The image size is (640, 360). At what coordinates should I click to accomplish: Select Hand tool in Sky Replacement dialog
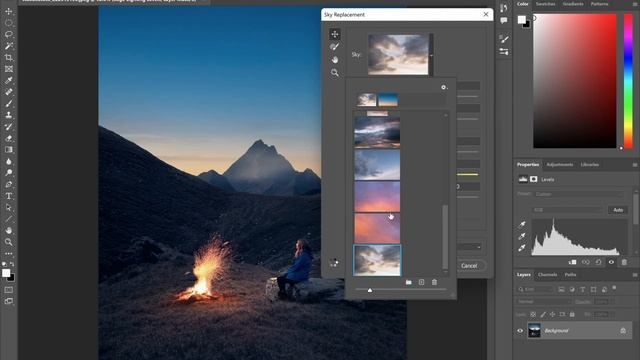click(x=335, y=60)
